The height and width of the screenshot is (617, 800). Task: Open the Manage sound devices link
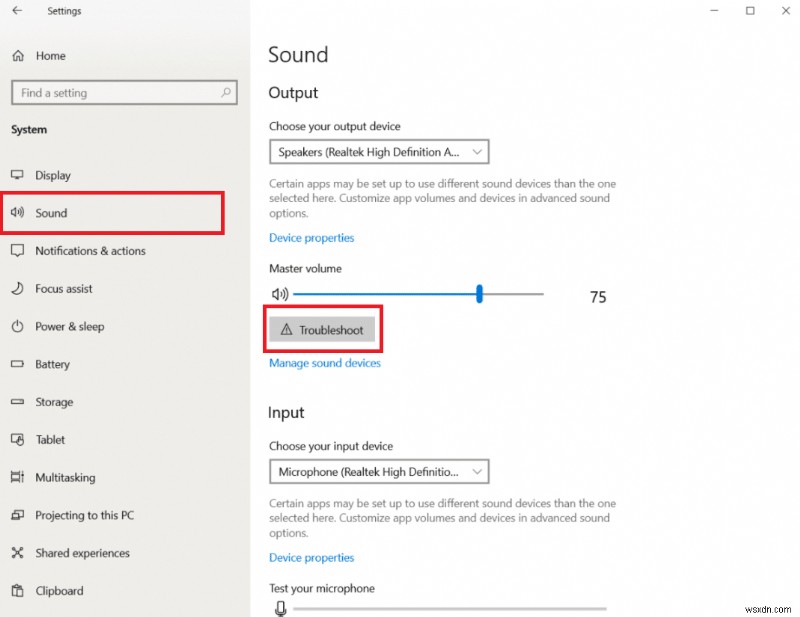(324, 364)
